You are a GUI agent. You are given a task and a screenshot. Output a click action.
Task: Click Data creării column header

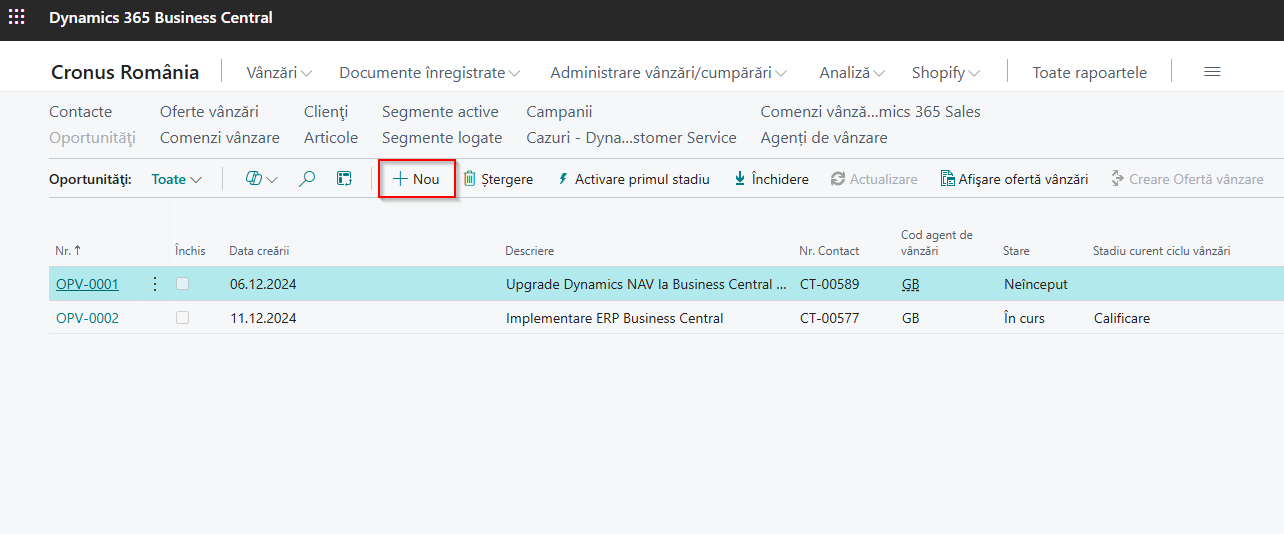pos(259,251)
